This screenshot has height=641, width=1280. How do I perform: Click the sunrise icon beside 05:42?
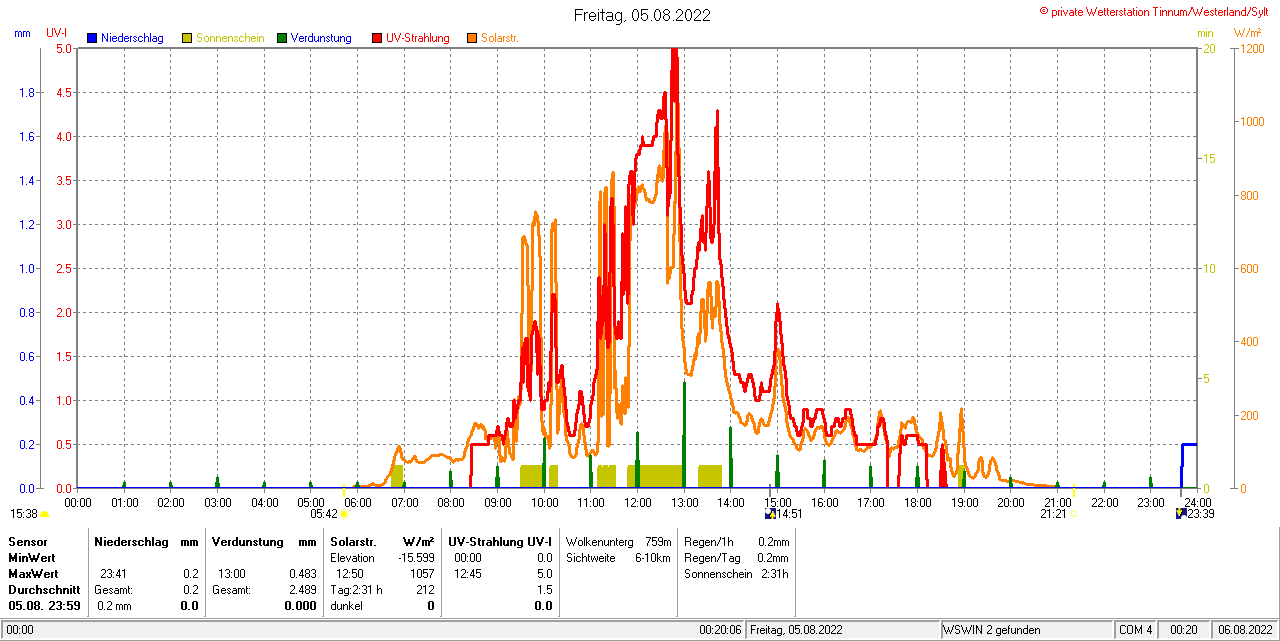[x=344, y=514]
